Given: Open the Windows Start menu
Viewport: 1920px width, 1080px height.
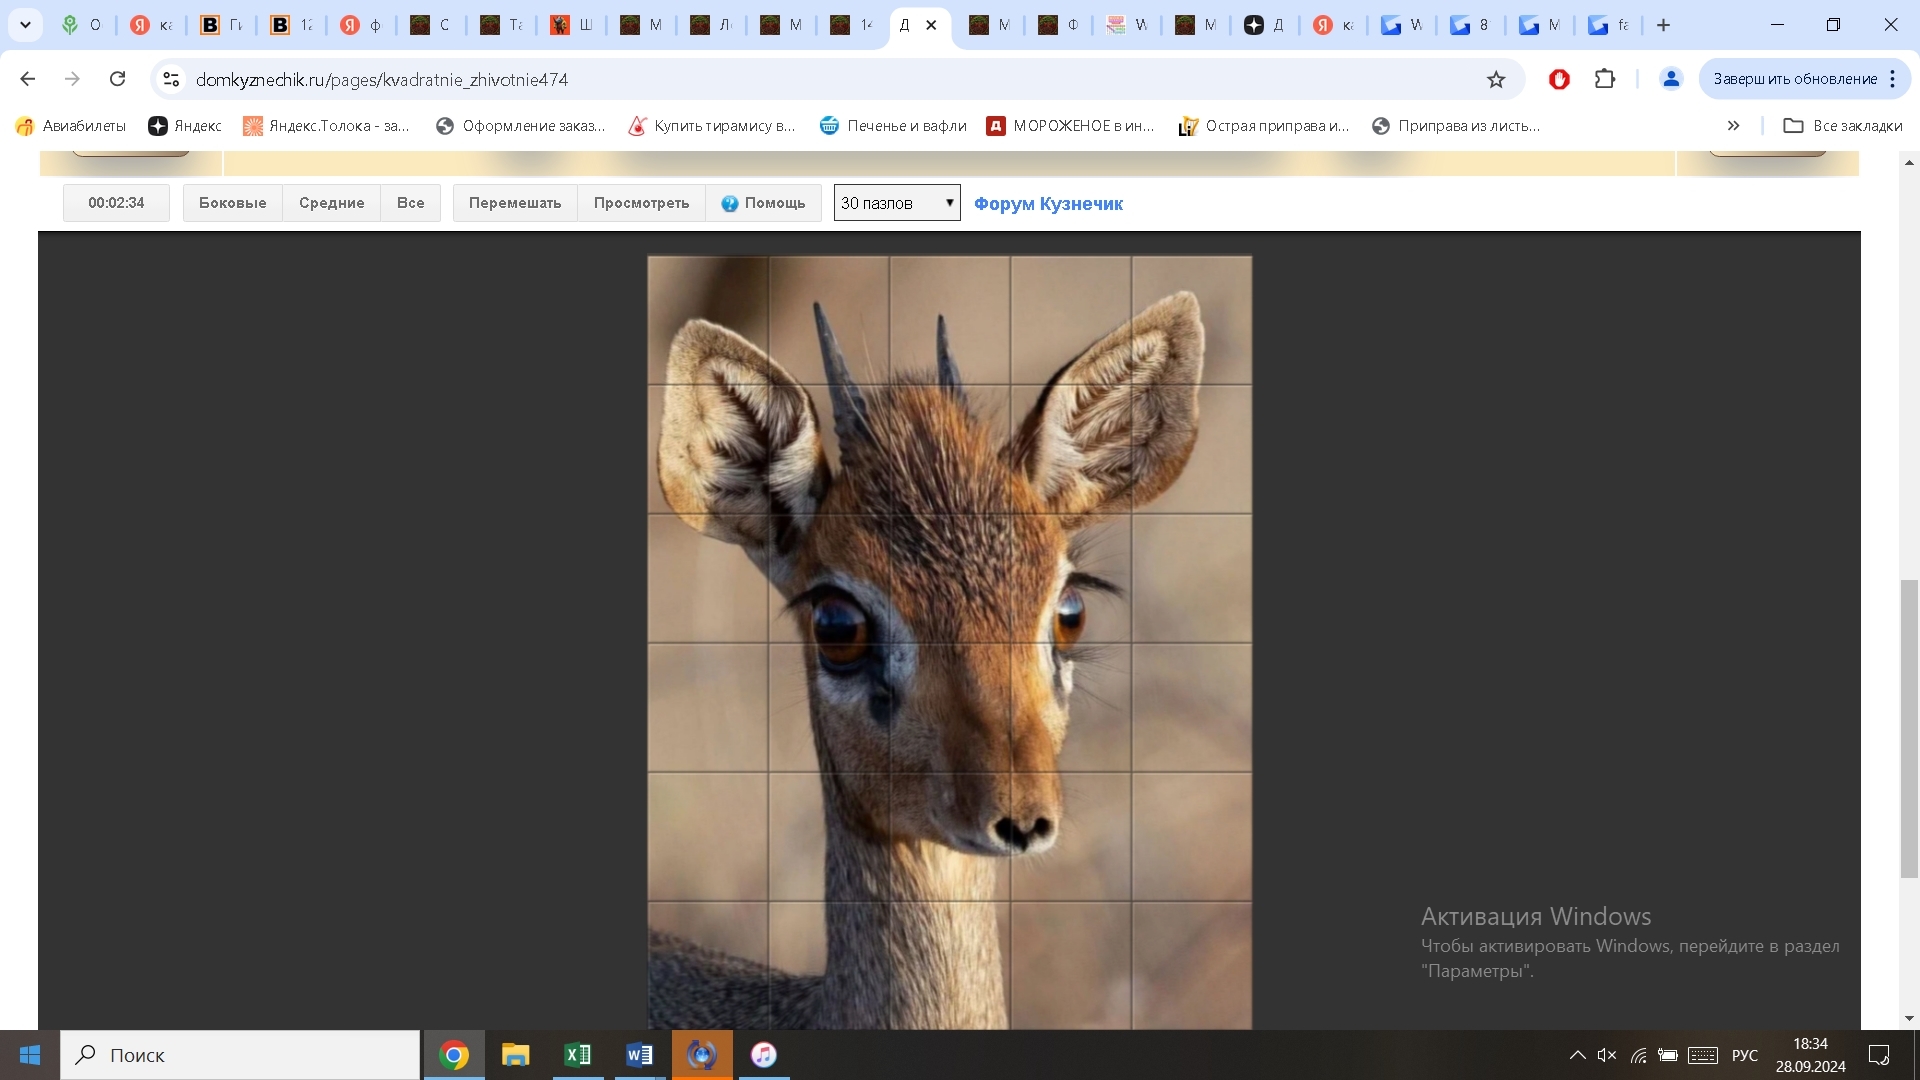Looking at the screenshot, I should click(x=30, y=1055).
